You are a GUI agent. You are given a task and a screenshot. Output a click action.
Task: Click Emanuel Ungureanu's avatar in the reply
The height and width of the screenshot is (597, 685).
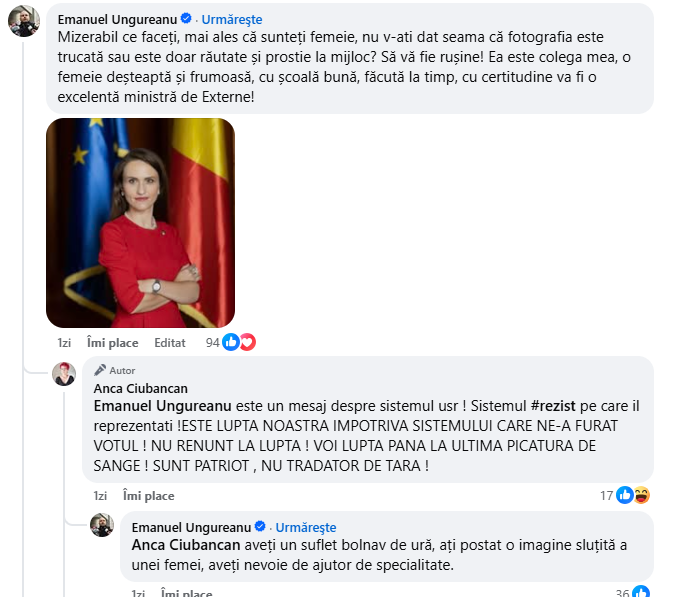point(102,525)
